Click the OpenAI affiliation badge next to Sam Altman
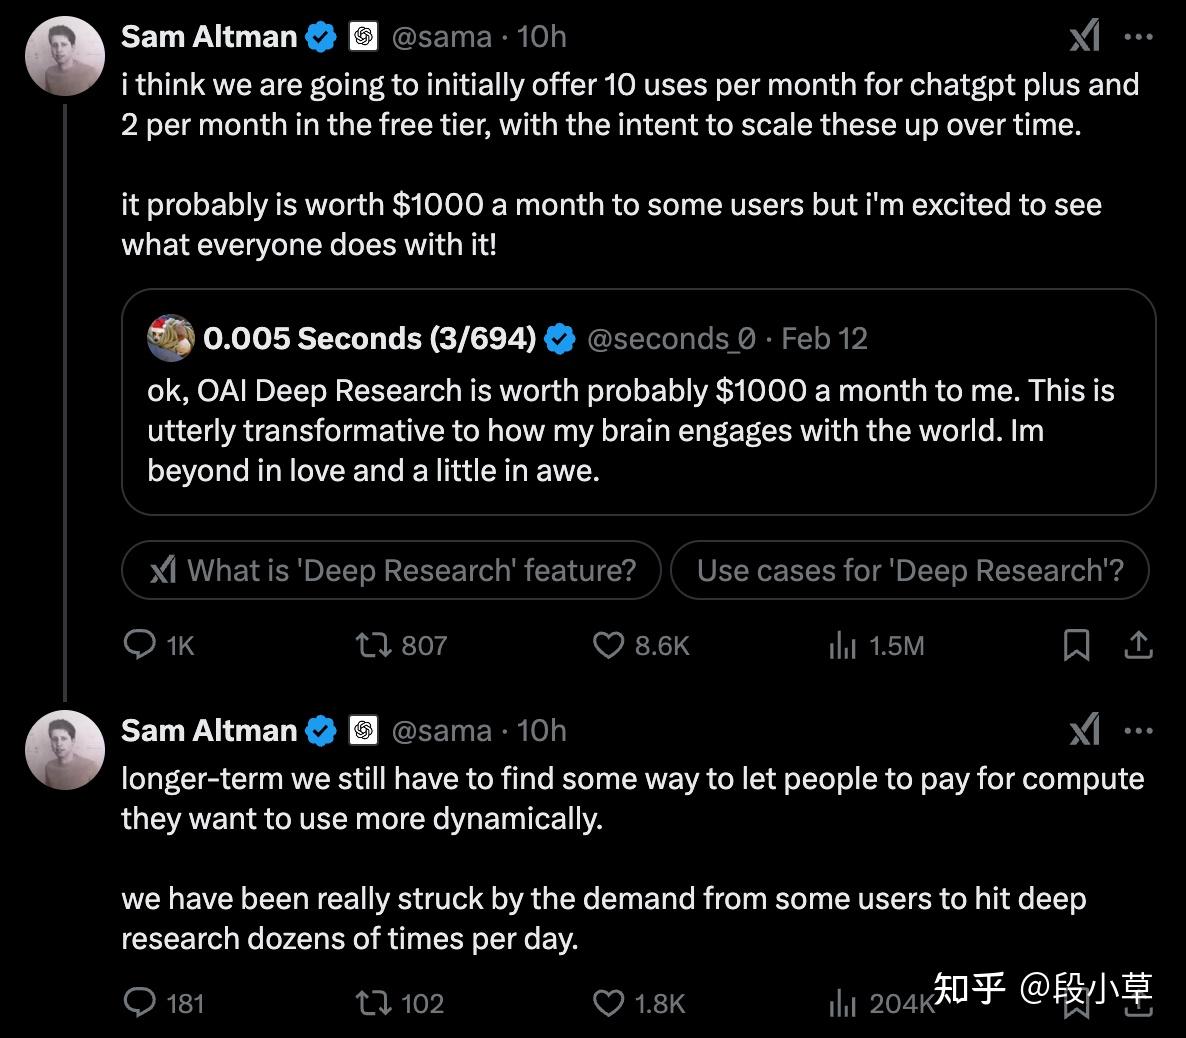Image resolution: width=1186 pixels, height=1038 pixels. tap(365, 35)
